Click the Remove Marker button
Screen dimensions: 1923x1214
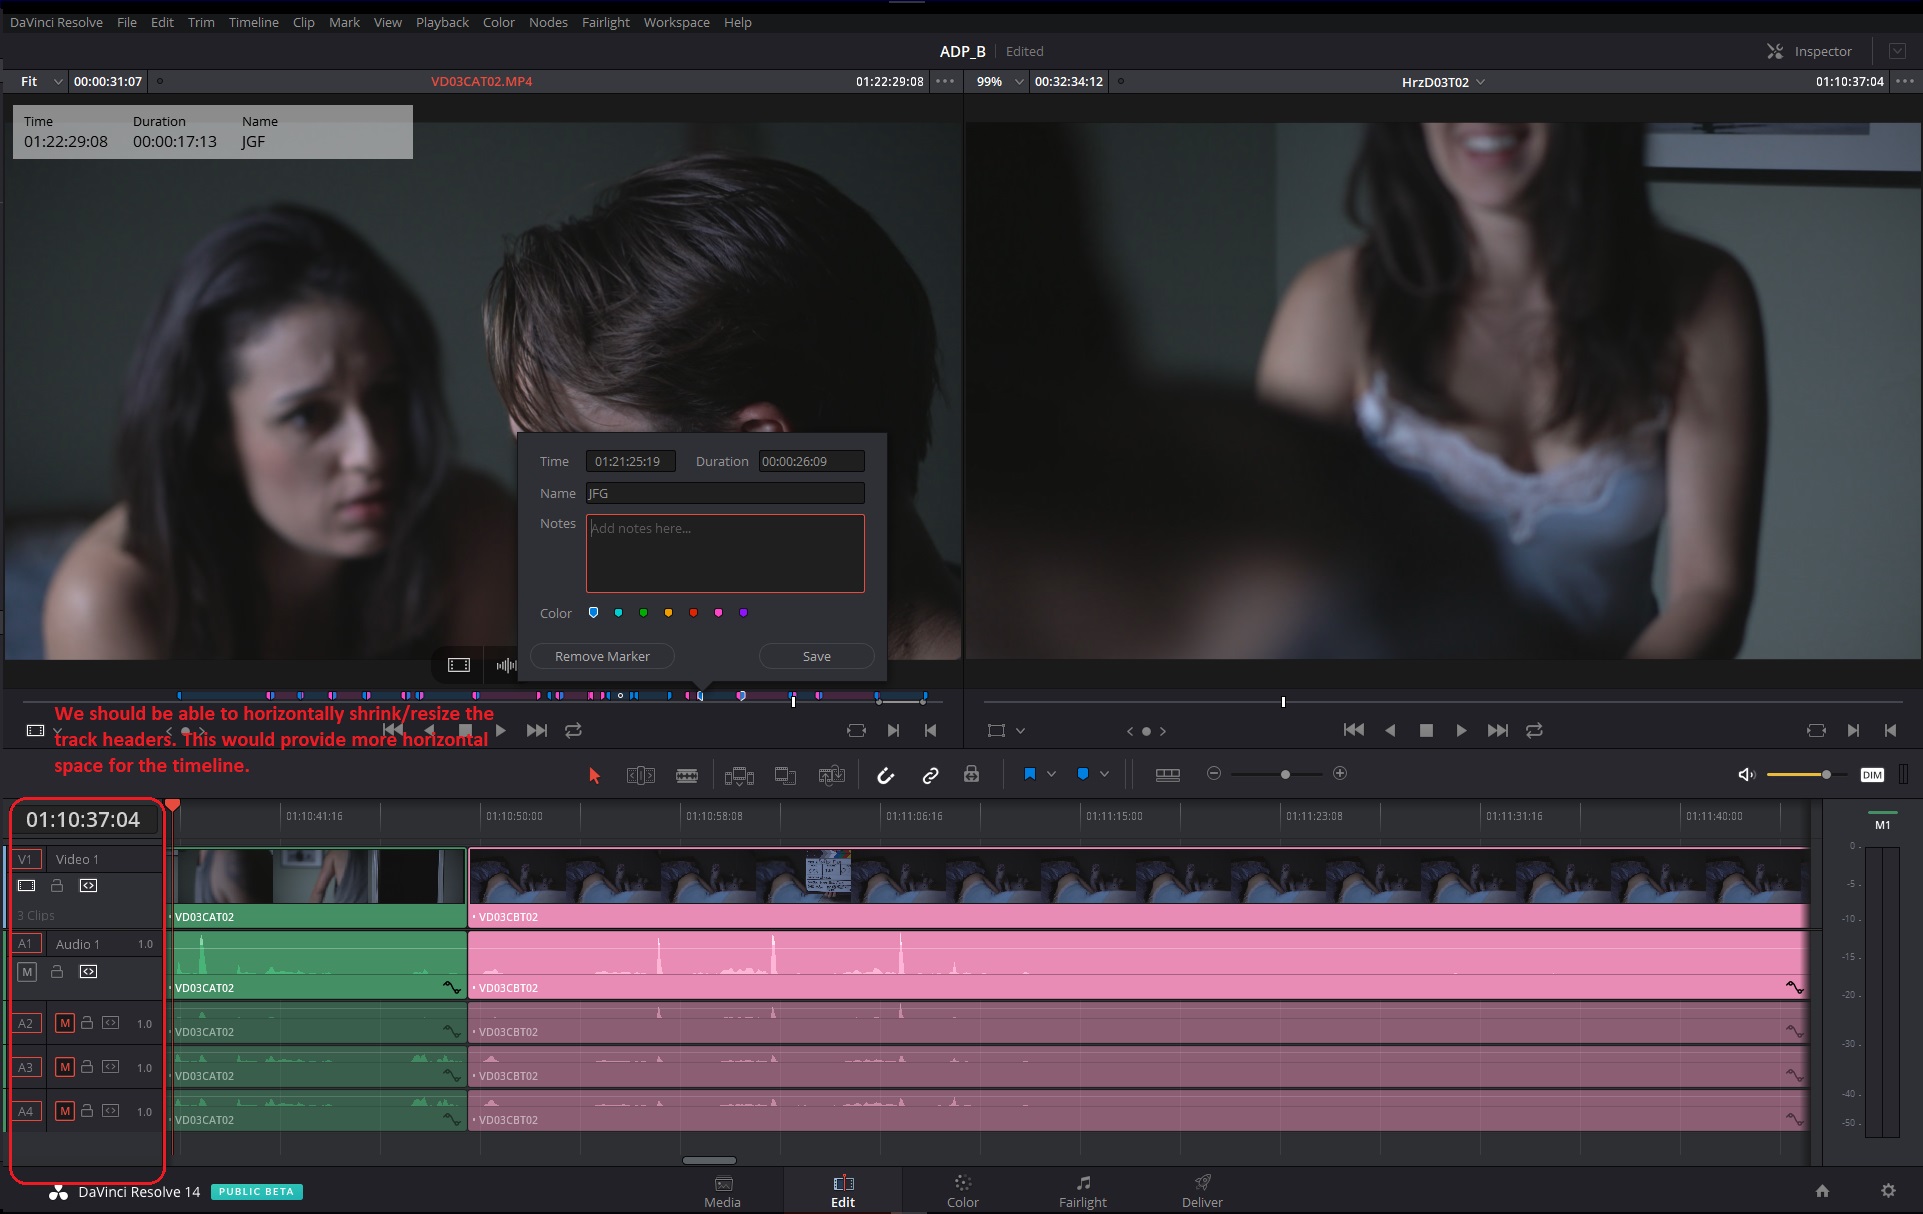(602, 656)
